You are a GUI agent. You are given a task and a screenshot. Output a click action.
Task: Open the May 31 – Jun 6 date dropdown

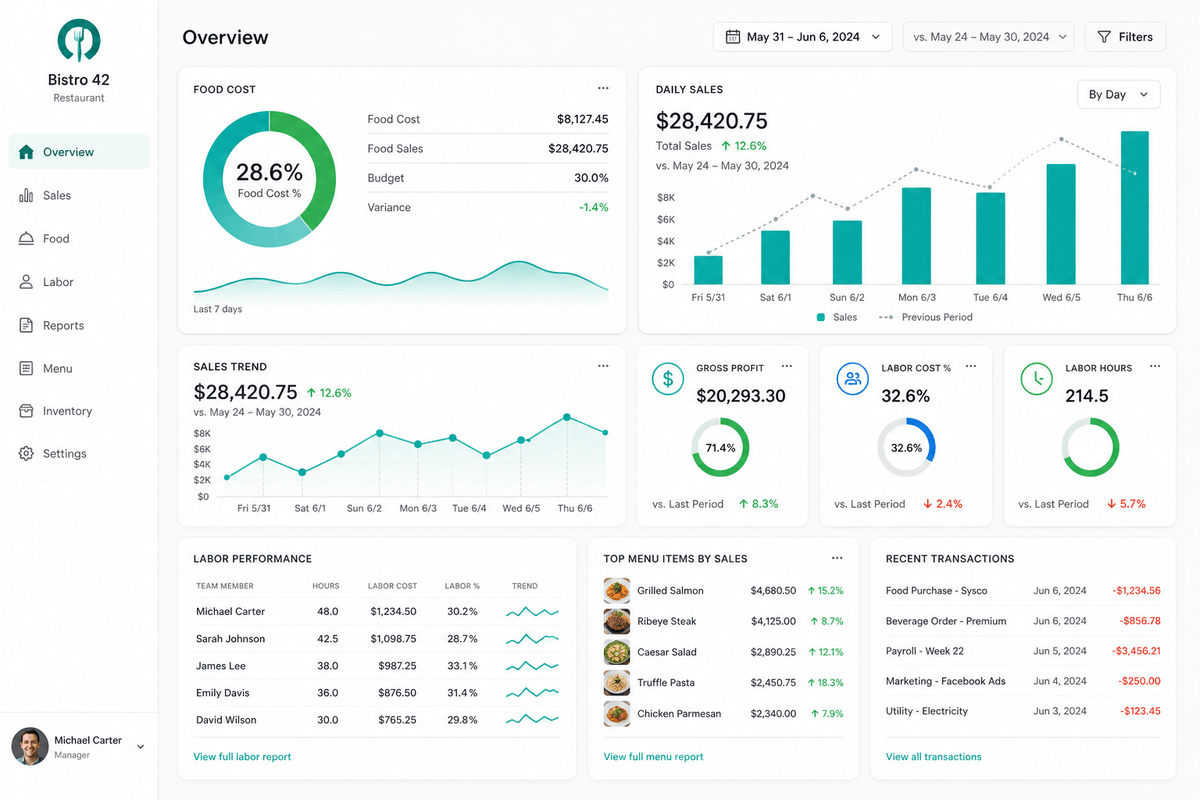(803, 37)
